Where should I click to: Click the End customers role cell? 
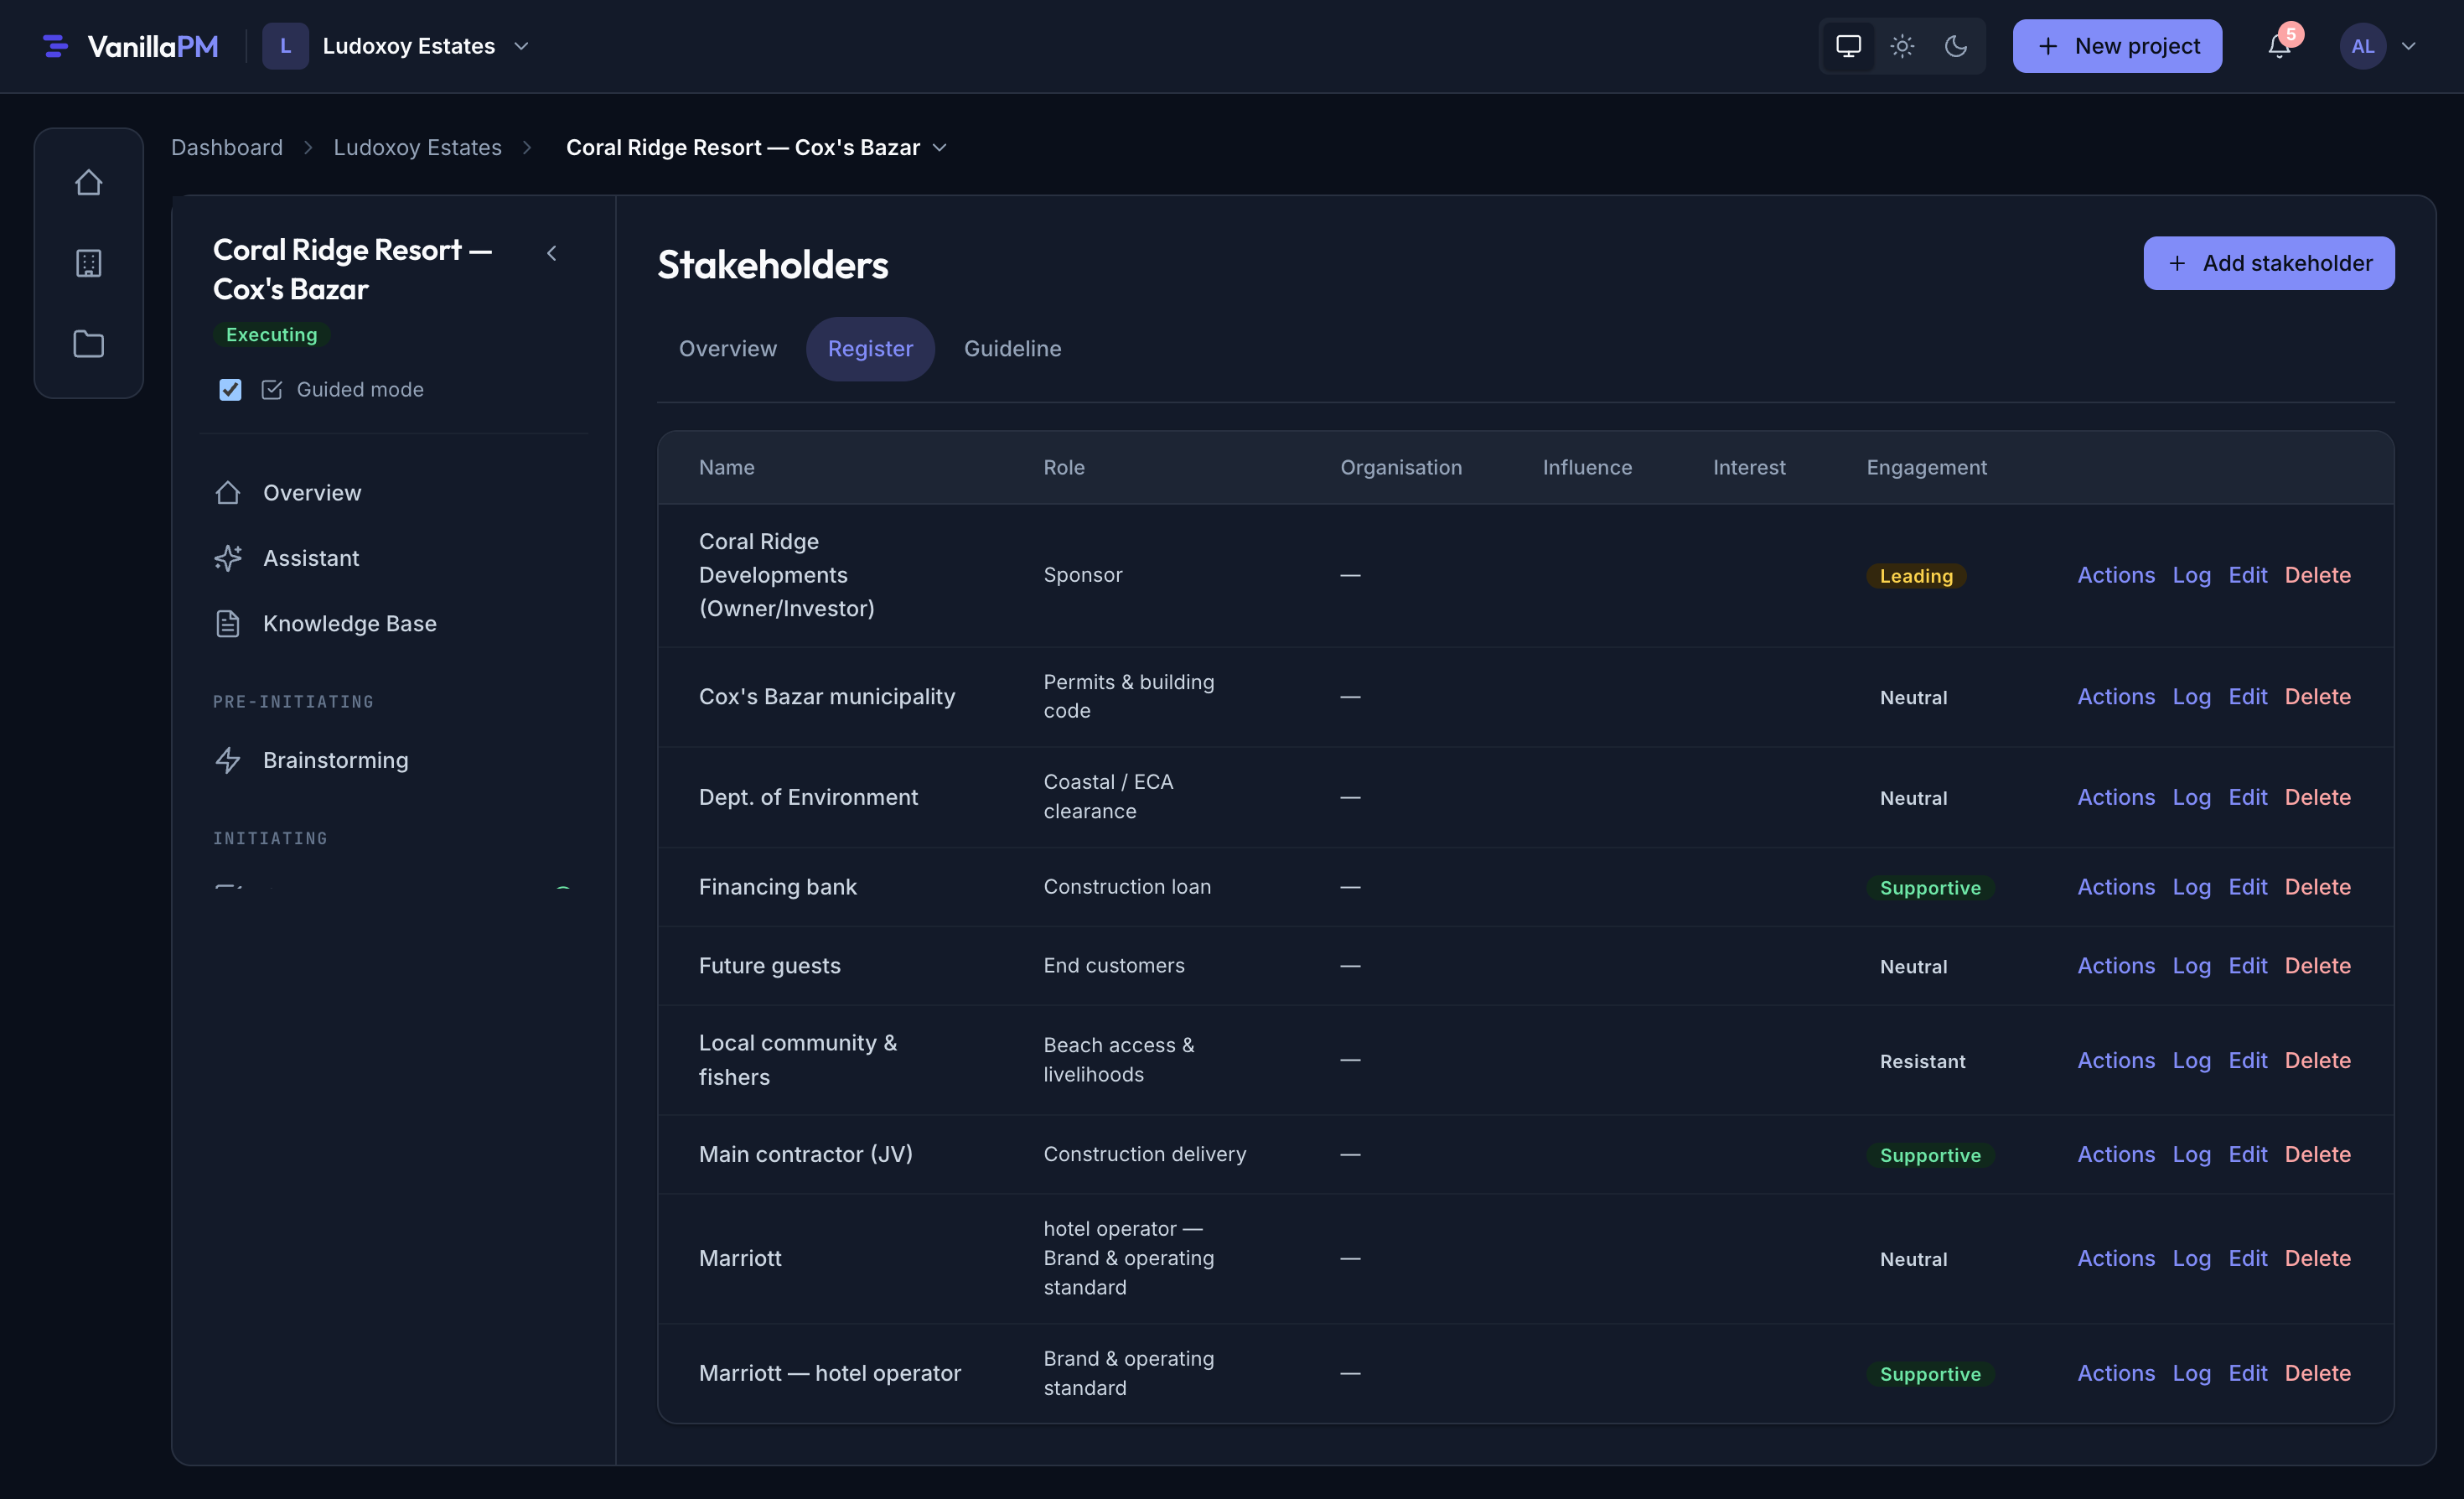point(1113,966)
